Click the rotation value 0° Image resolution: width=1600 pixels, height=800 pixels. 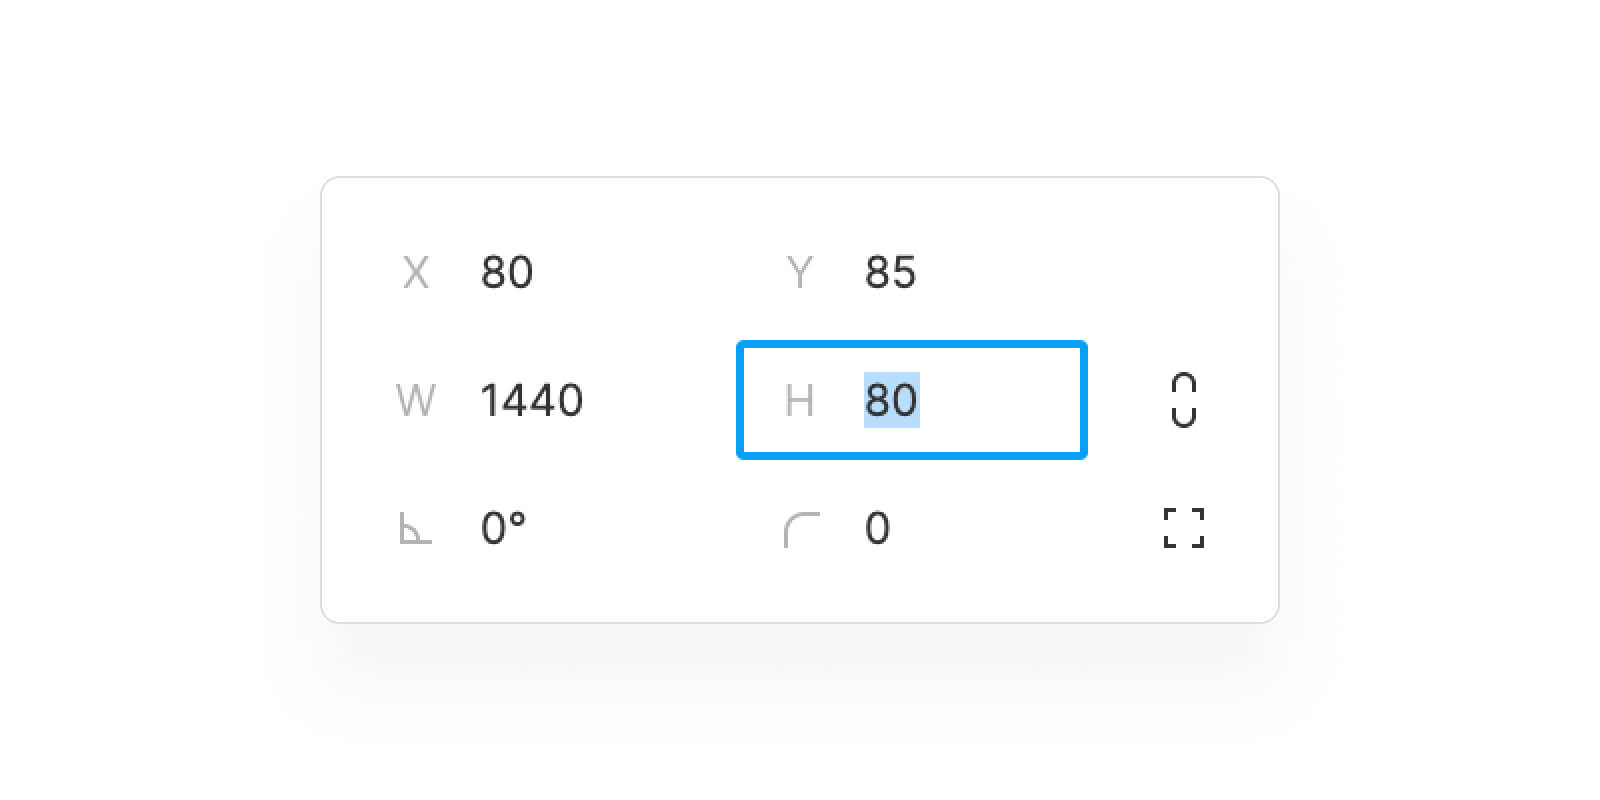pyautogui.click(x=503, y=528)
